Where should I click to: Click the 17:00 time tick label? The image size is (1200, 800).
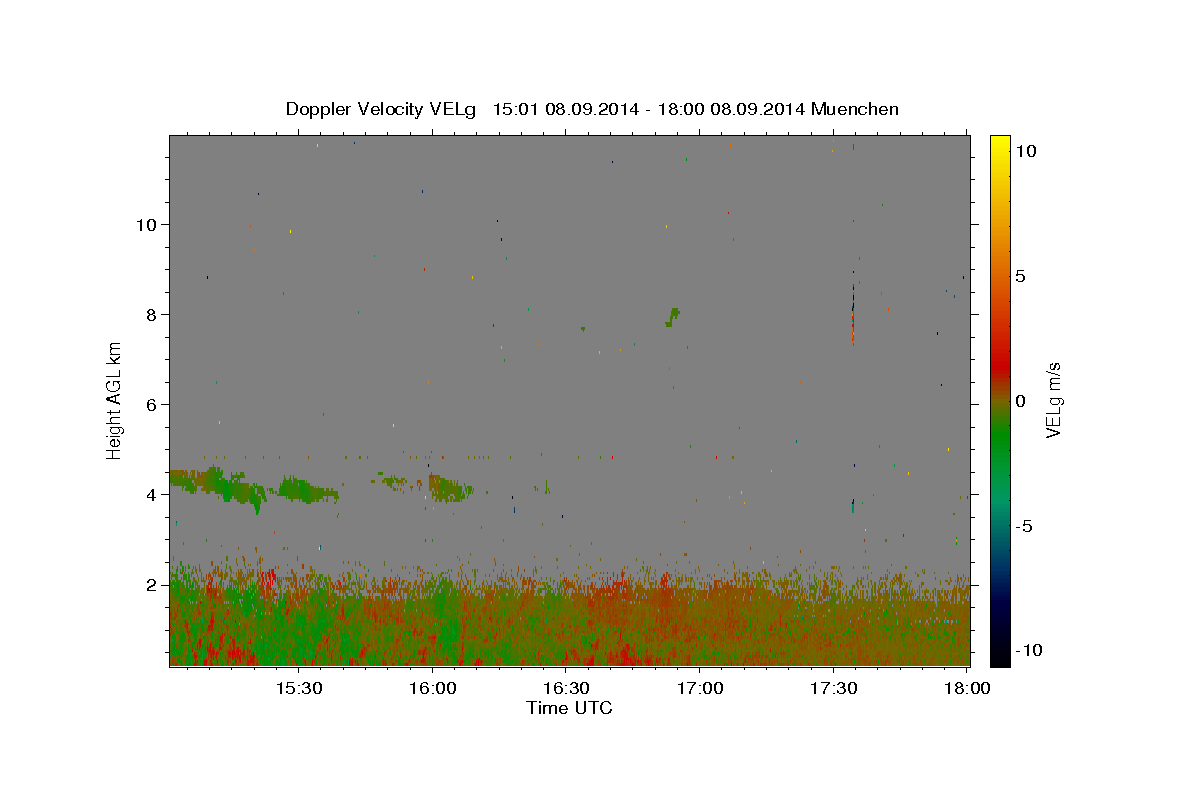click(x=699, y=689)
